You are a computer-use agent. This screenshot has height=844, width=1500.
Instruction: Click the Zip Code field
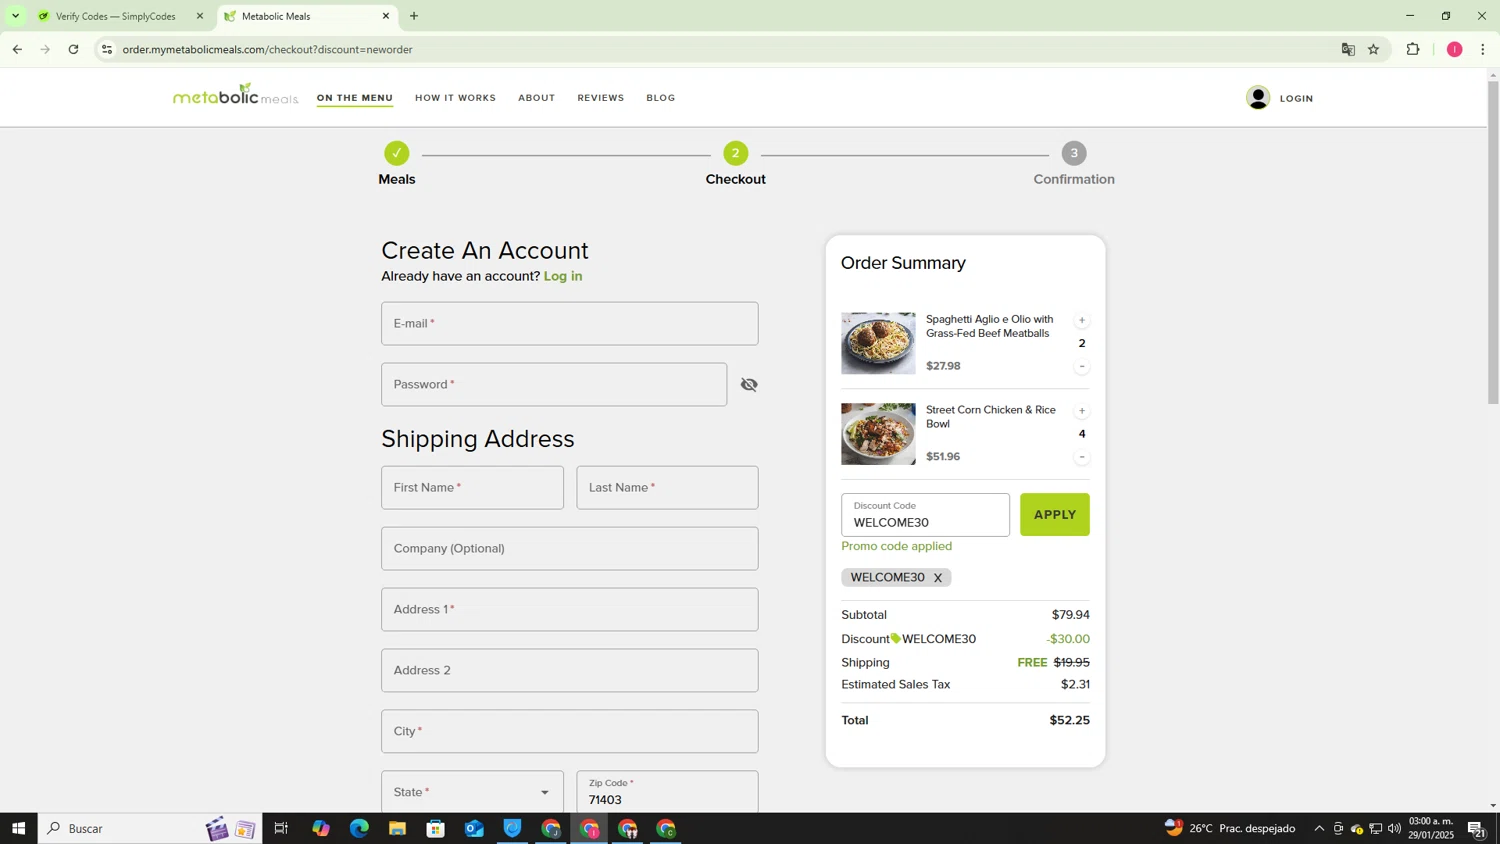coord(667,792)
